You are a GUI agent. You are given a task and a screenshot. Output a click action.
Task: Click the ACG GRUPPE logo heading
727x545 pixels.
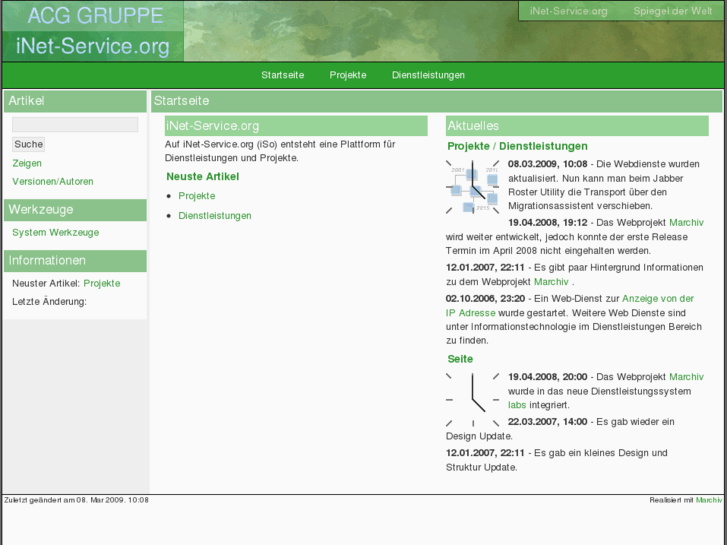(x=96, y=15)
